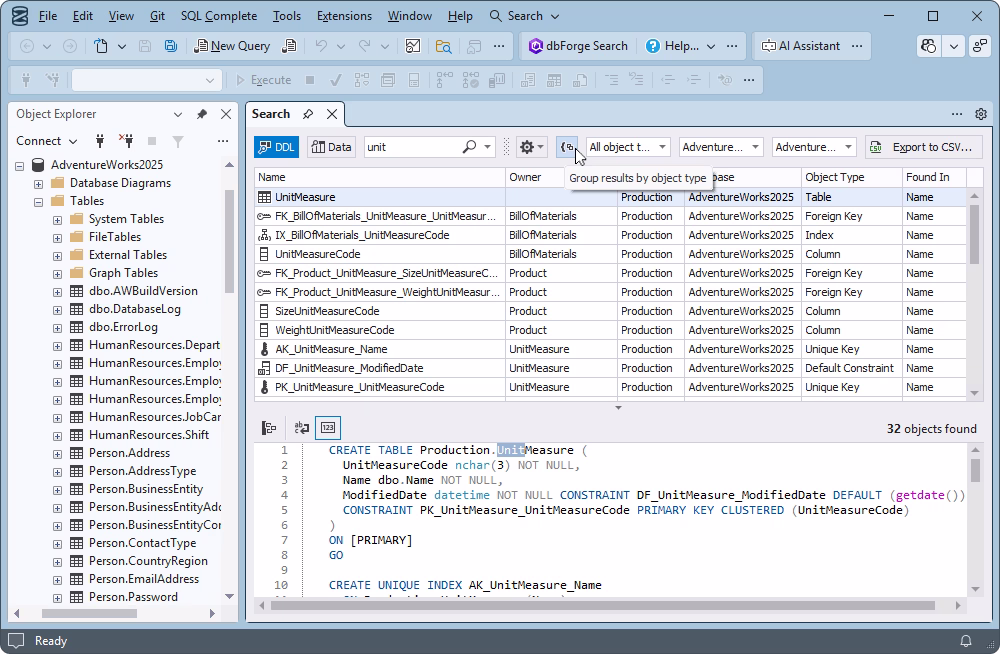Toggle the Object Explorer filter icon
Image resolution: width=1000 pixels, height=654 pixels.
[x=178, y=140]
